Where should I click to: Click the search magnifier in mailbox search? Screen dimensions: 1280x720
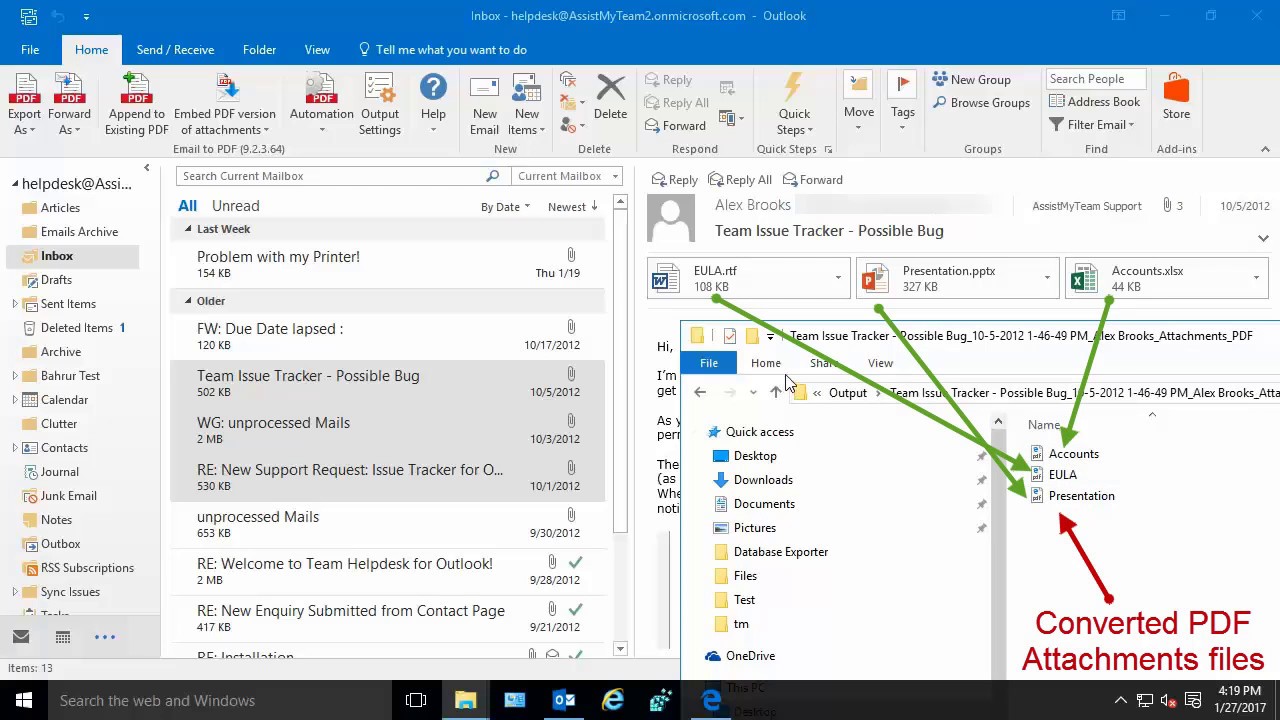(x=492, y=176)
